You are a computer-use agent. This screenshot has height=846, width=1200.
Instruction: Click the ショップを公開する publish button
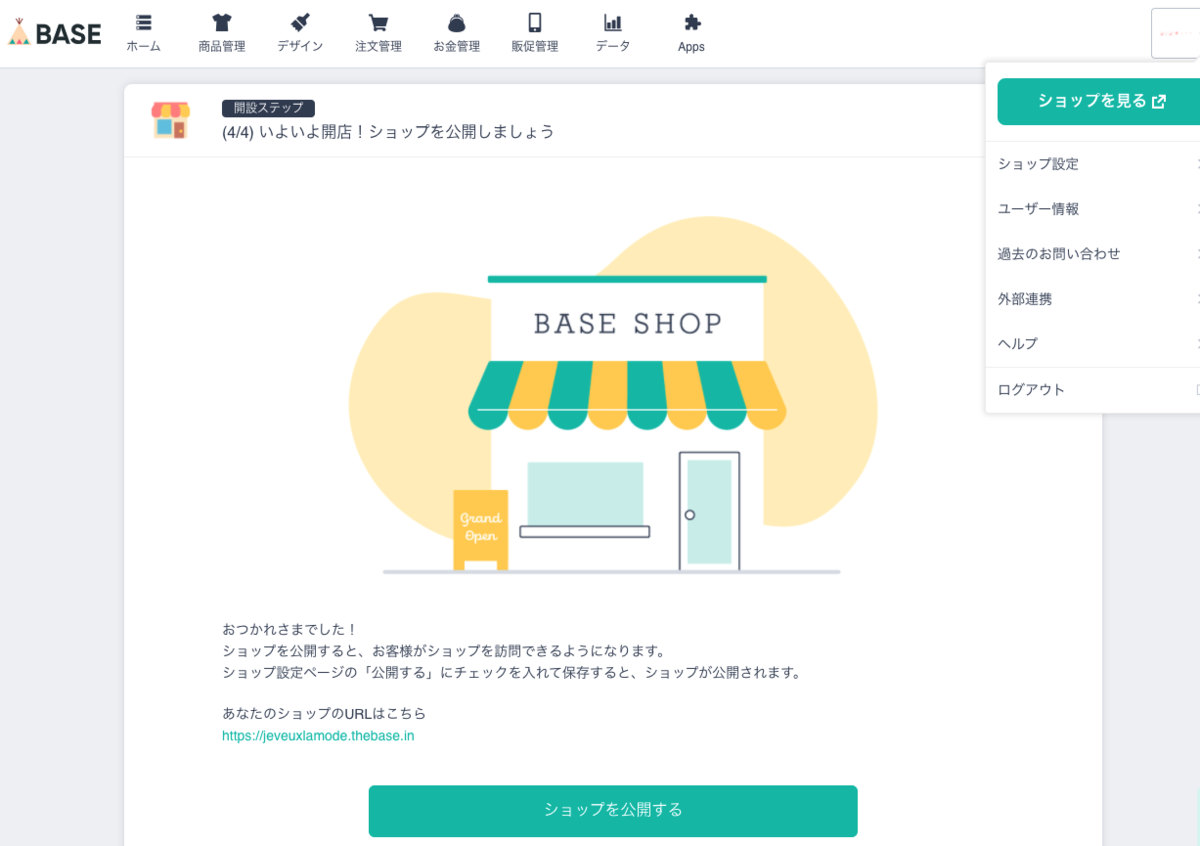tap(613, 811)
